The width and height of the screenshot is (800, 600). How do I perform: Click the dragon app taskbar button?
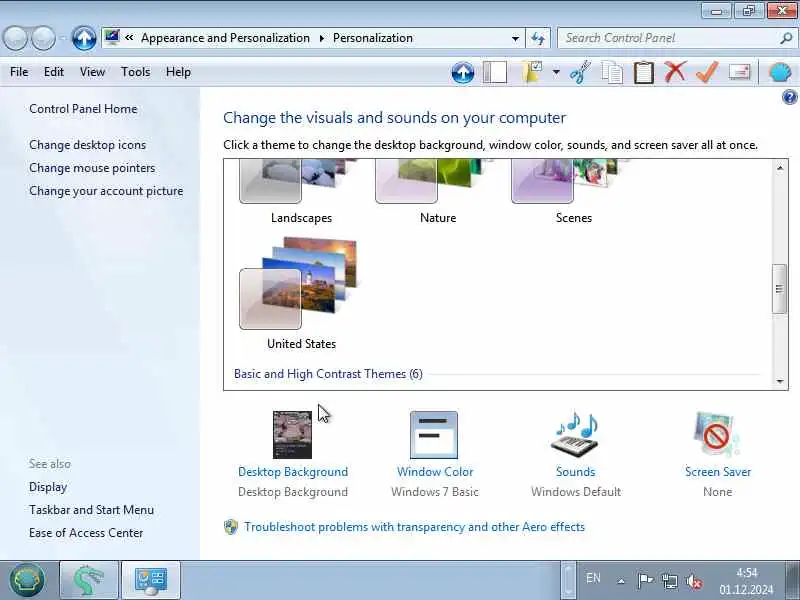point(89,580)
